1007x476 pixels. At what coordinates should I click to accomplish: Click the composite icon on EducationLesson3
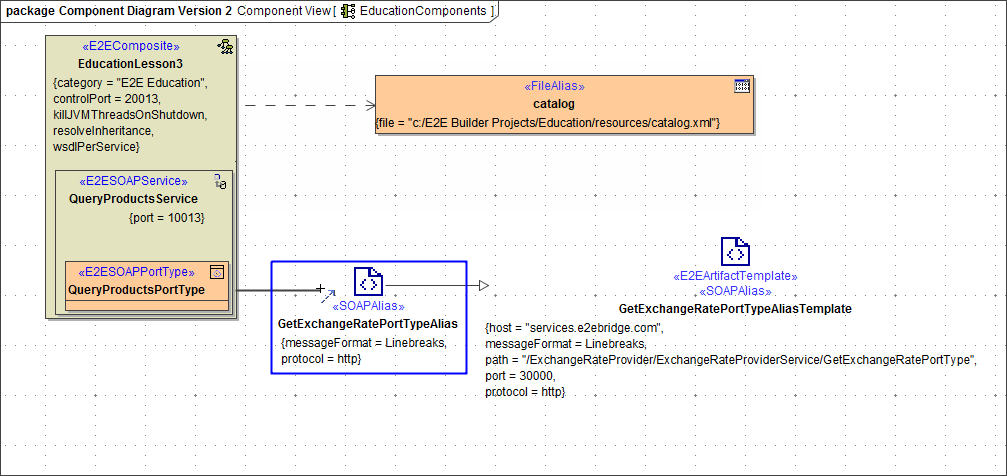pos(225,47)
